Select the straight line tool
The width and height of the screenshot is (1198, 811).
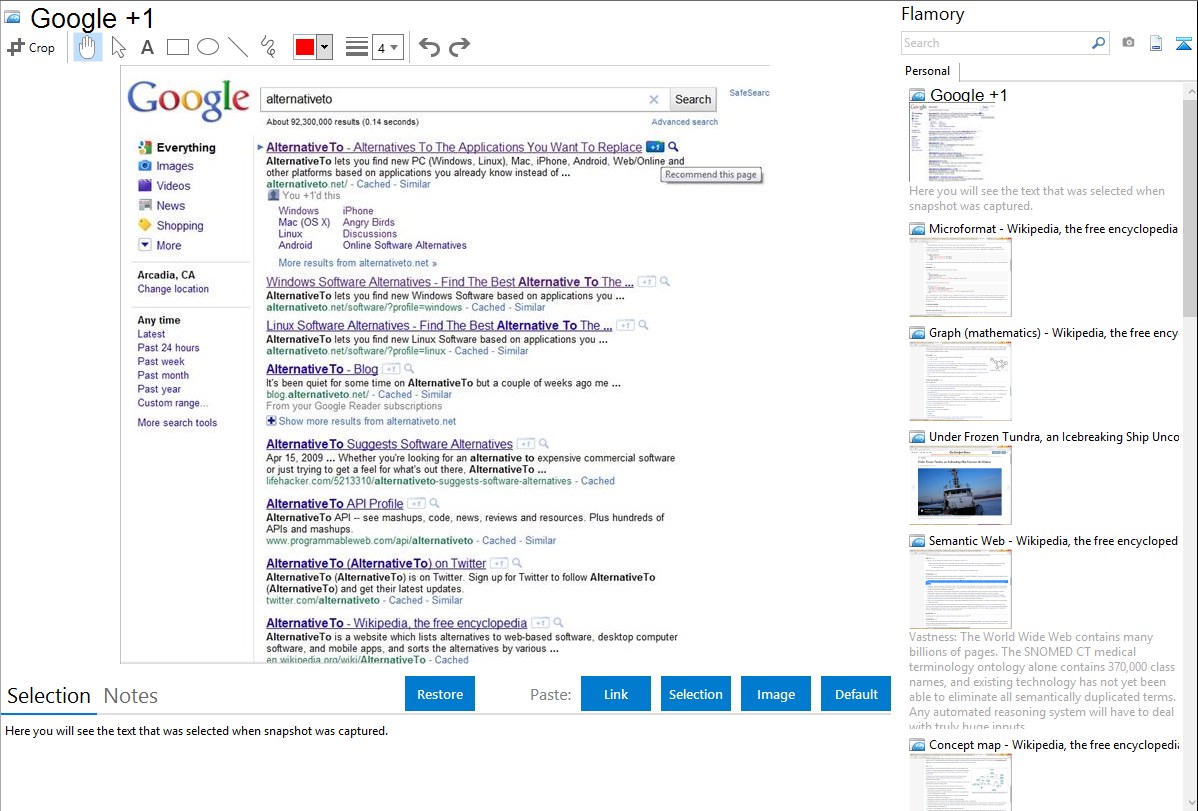tap(238, 47)
